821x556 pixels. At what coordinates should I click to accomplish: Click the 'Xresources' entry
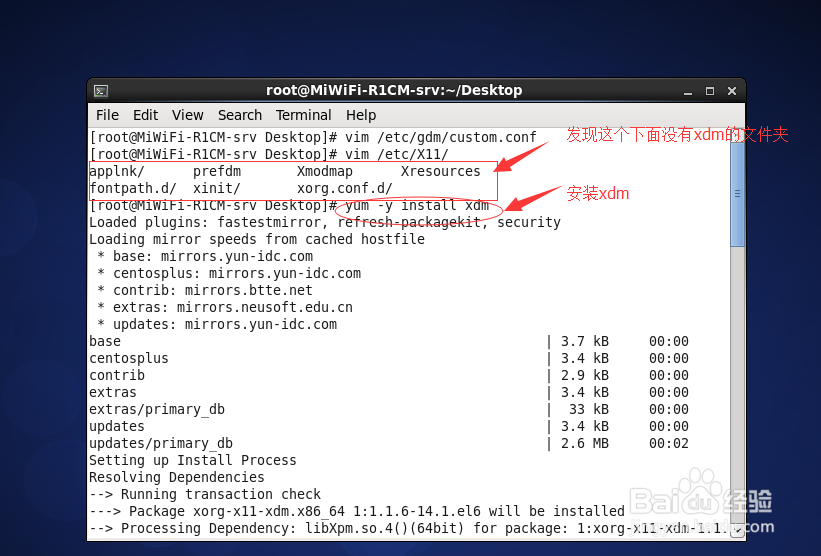[440, 171]
